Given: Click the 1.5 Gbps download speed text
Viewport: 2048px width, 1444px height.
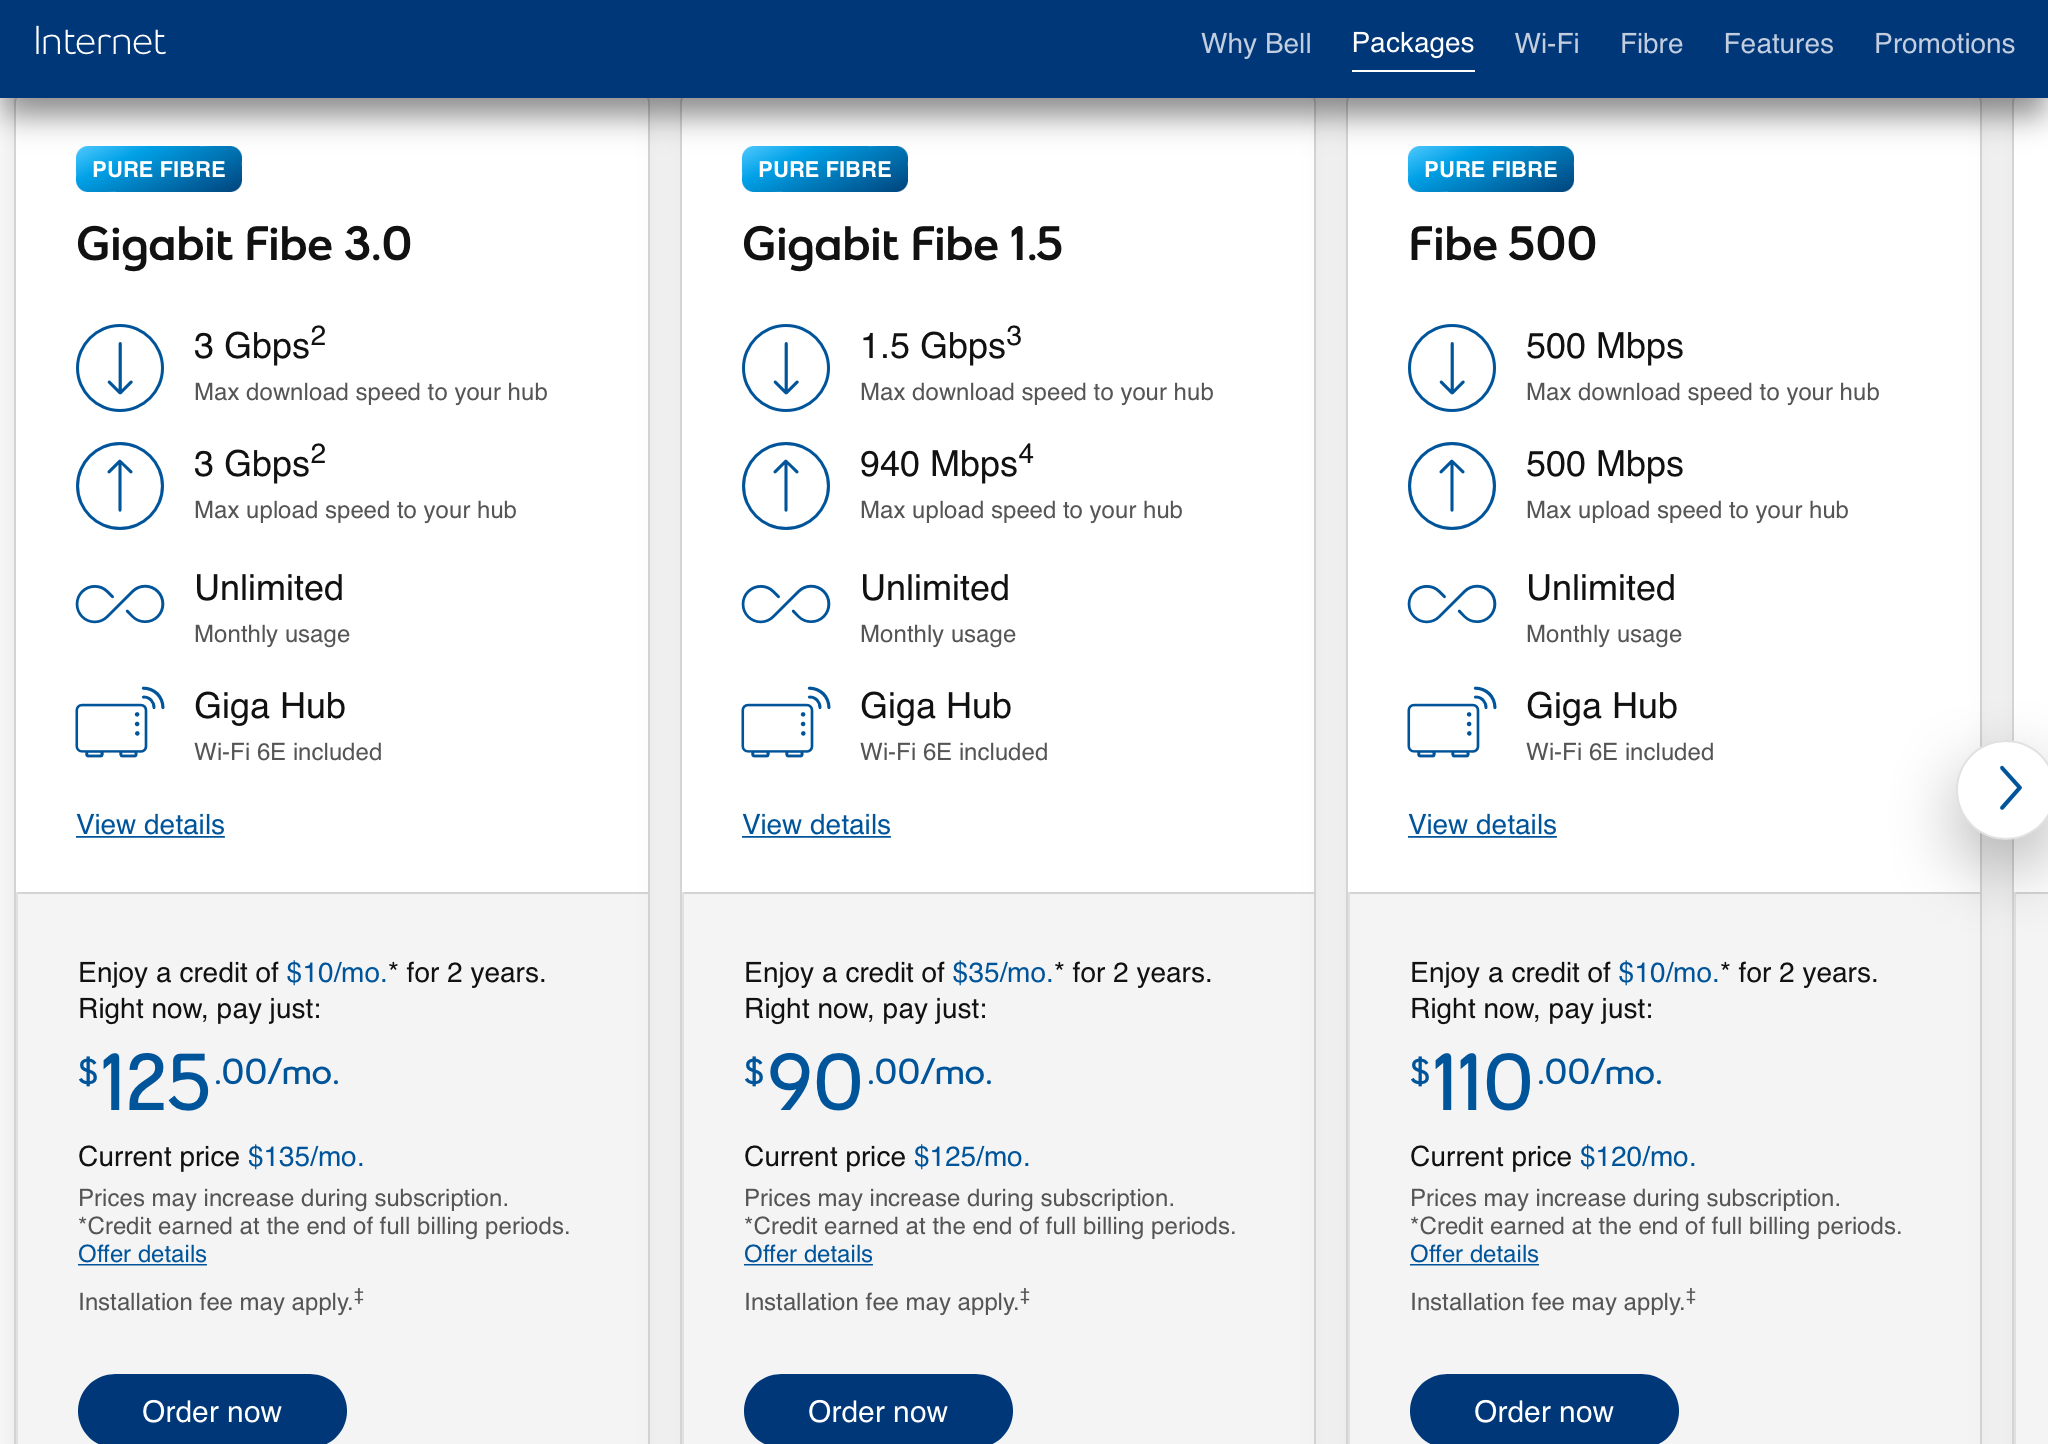Looking at the screenshot, I should tap(940, 345).
